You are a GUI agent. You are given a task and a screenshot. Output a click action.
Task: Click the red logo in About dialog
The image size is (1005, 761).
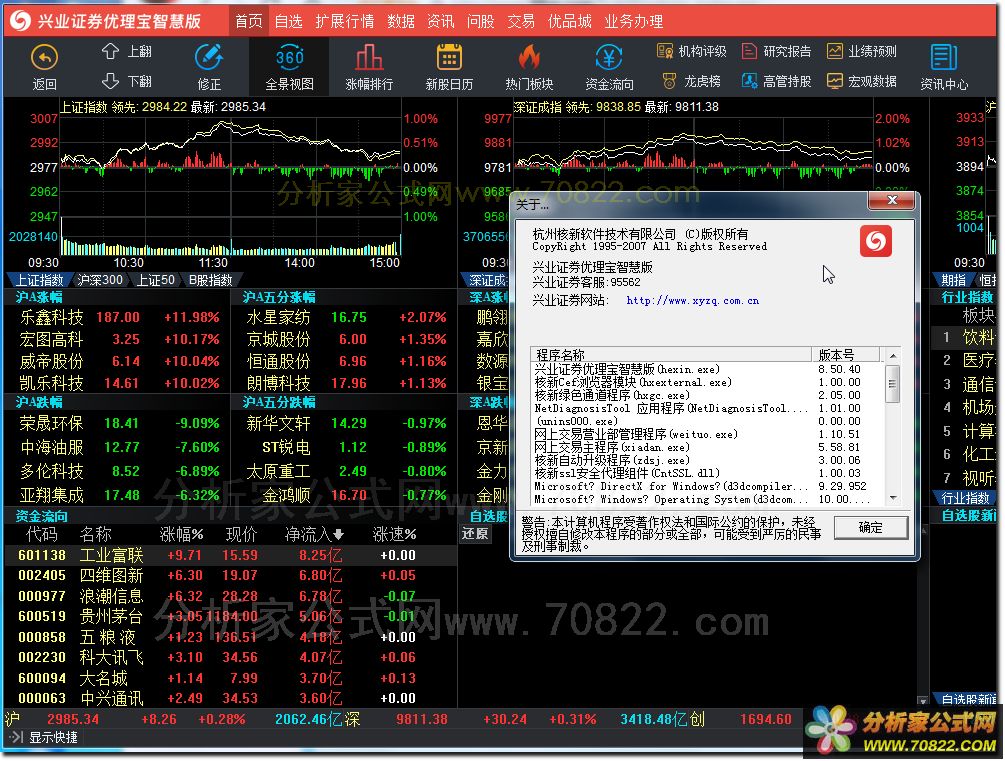(876, 240)
